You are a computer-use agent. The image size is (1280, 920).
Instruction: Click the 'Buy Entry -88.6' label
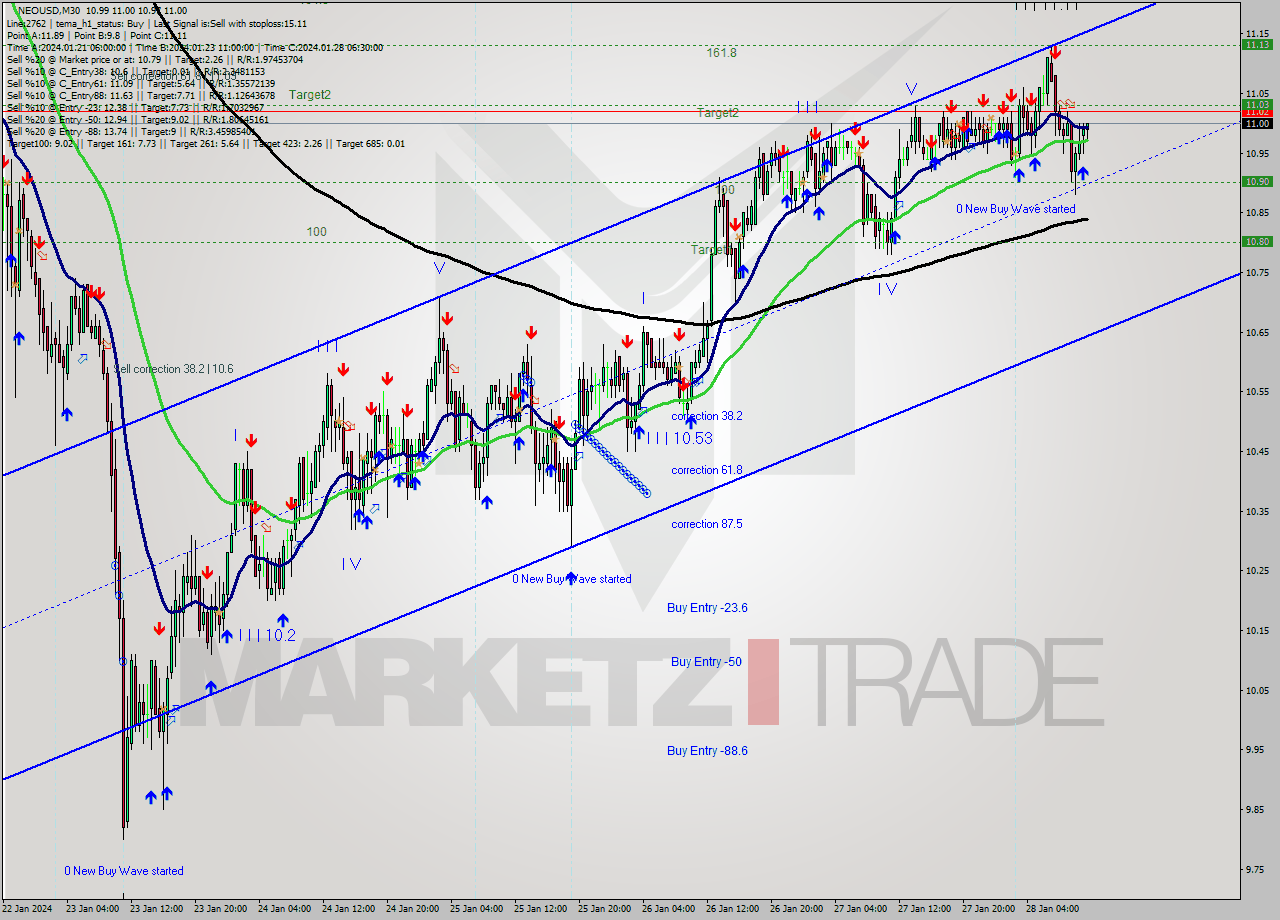(707, 751)
